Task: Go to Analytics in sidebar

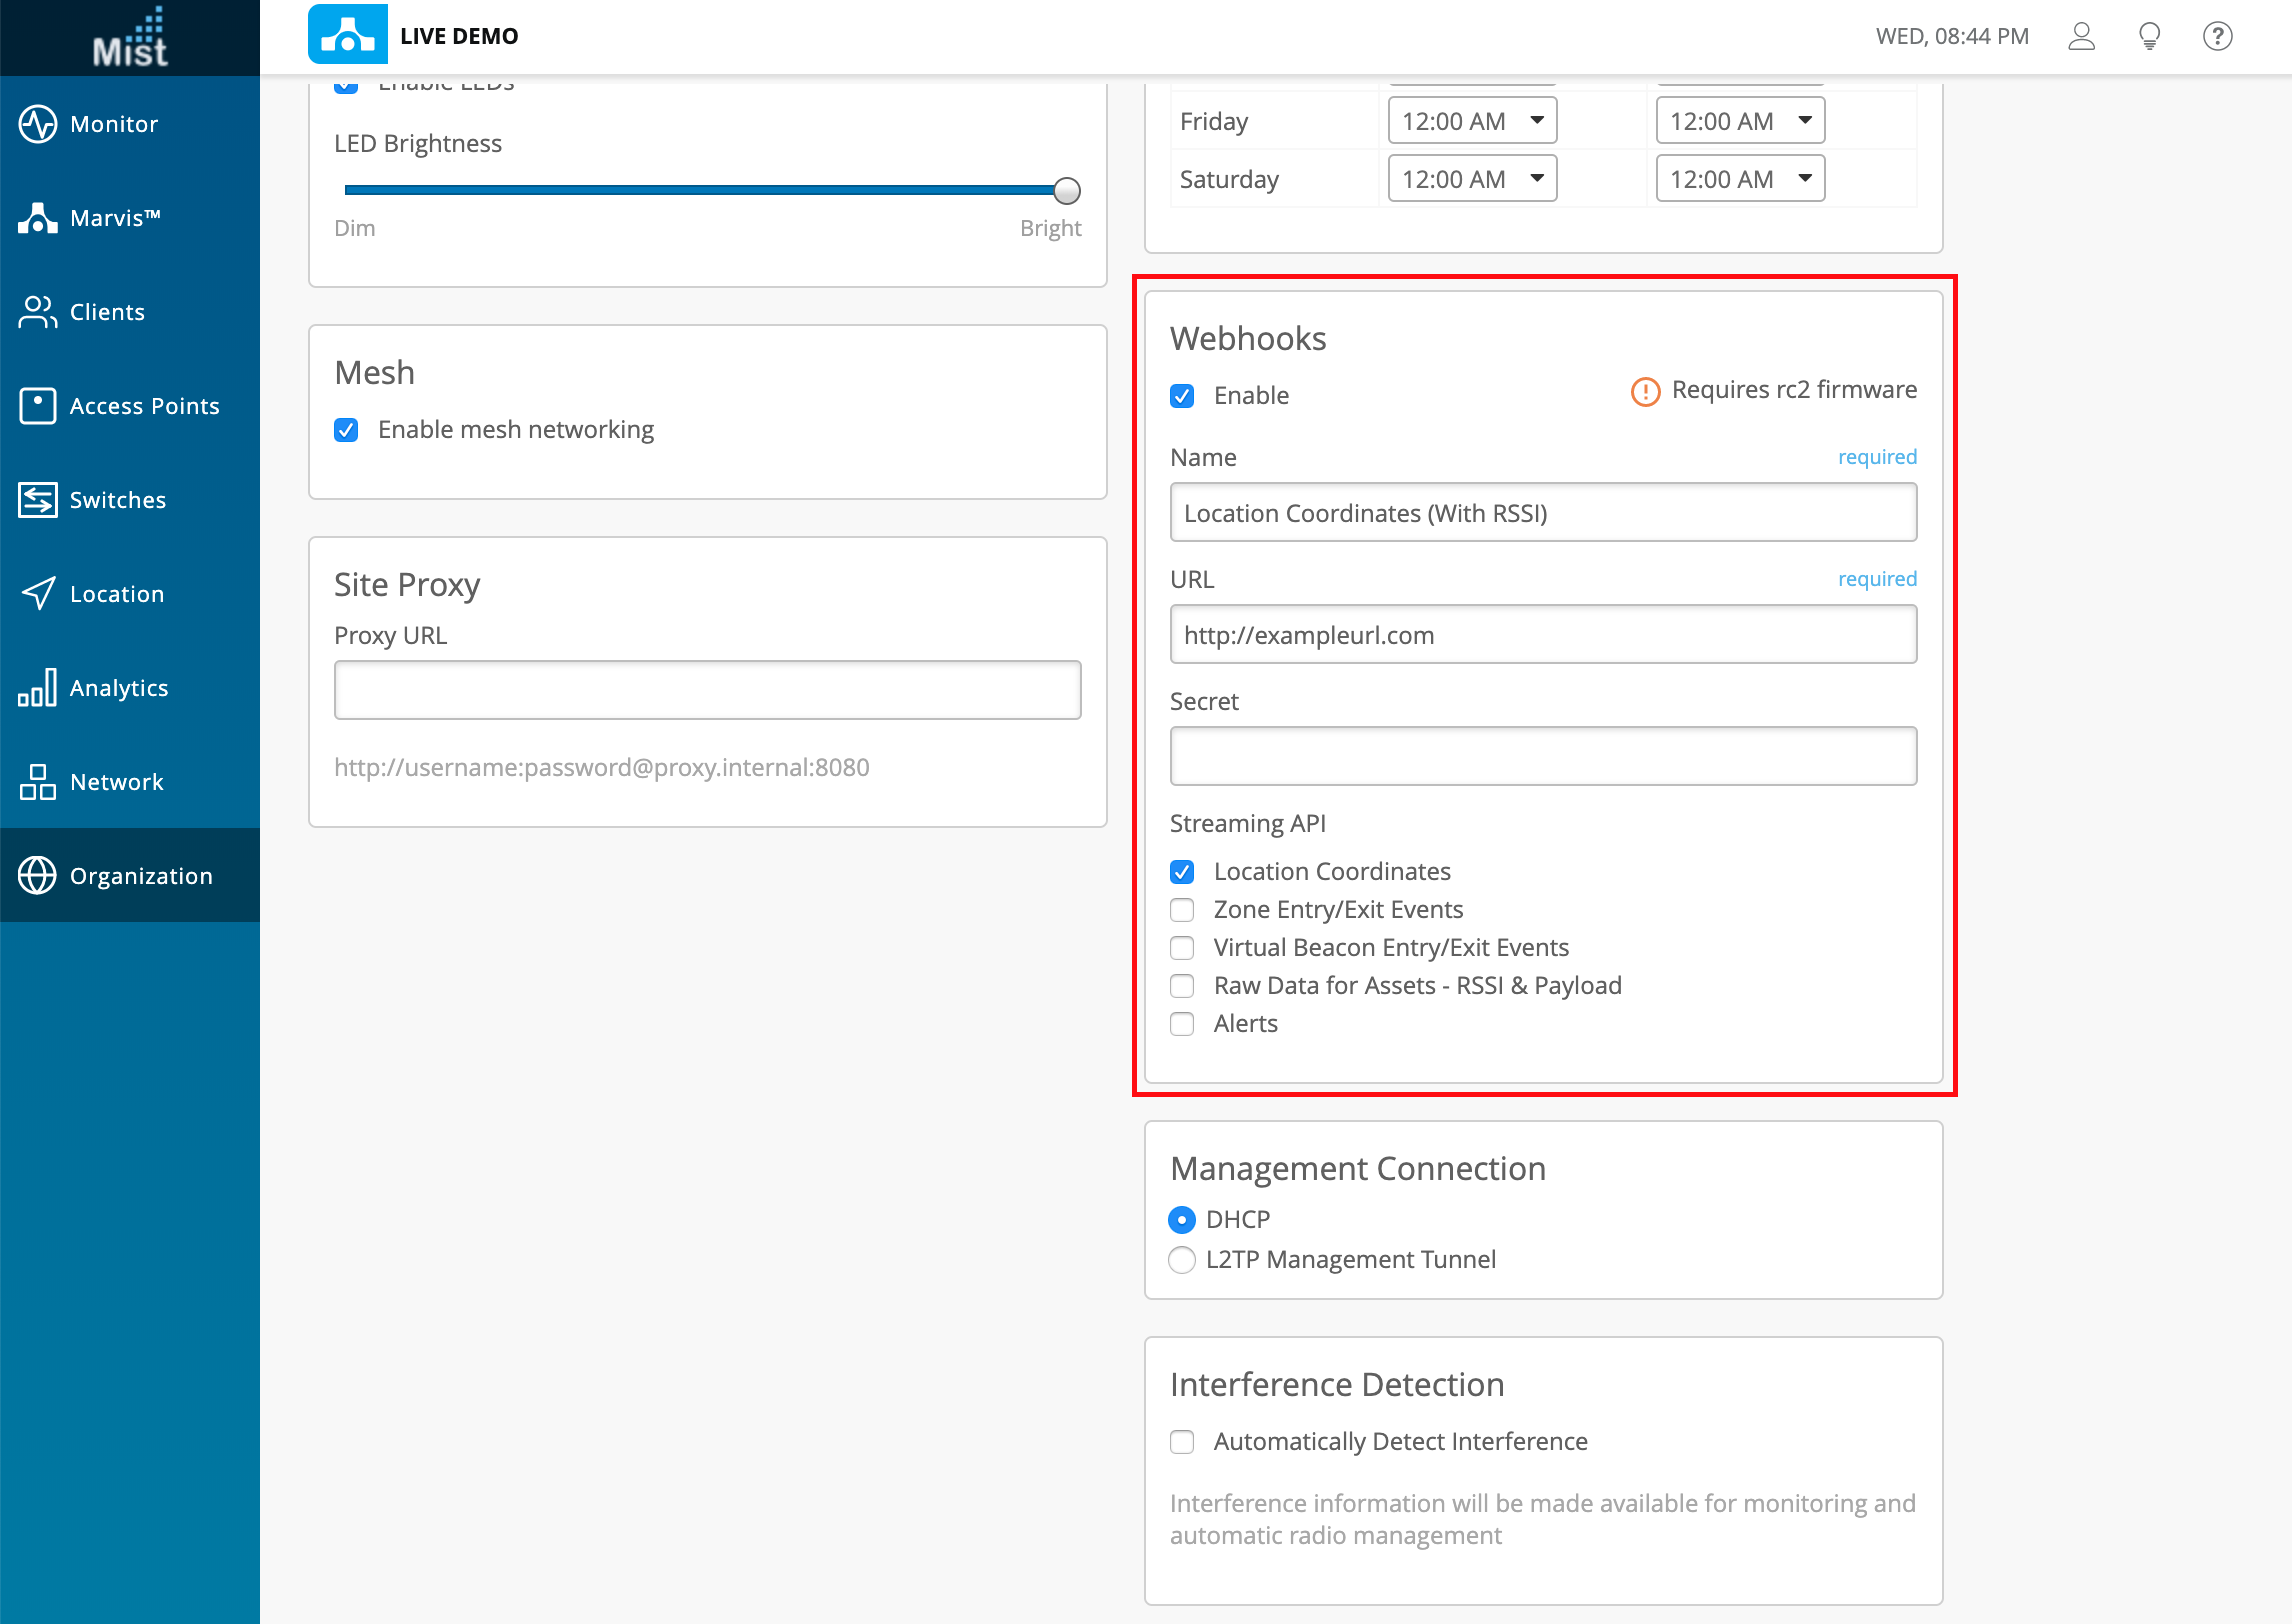Action: [118, 688]
